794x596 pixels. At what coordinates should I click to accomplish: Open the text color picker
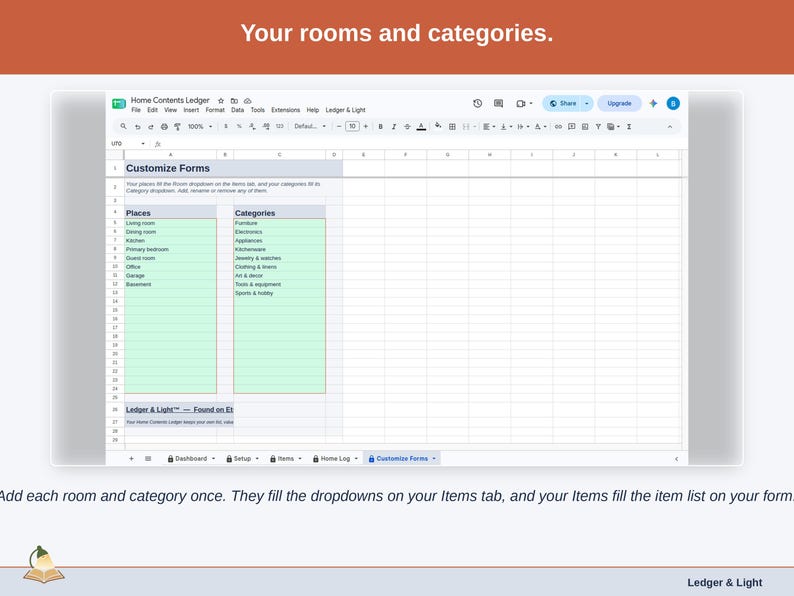point(421,127)
